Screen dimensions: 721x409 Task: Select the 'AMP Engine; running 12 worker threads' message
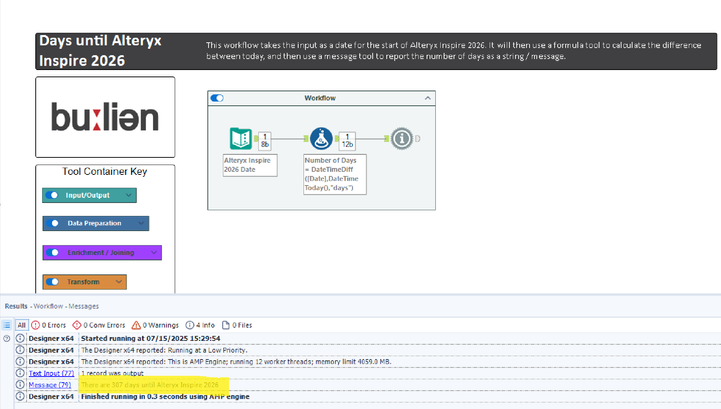click(236, 362)
